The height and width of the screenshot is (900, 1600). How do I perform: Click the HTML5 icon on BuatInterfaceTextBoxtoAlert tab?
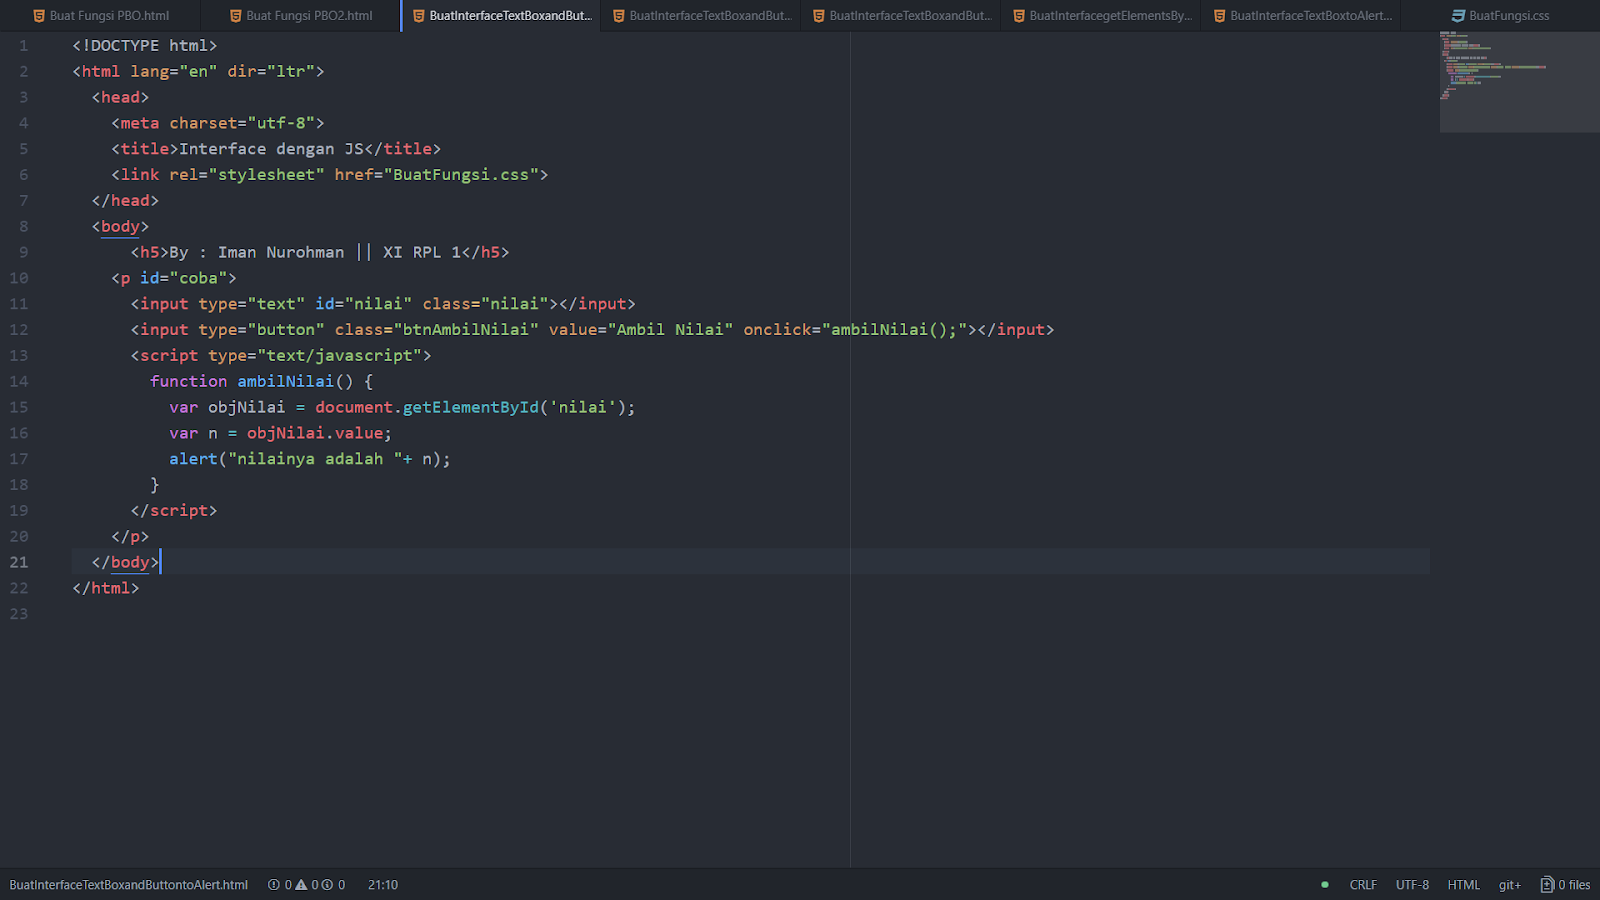[x=1218, y=15]
